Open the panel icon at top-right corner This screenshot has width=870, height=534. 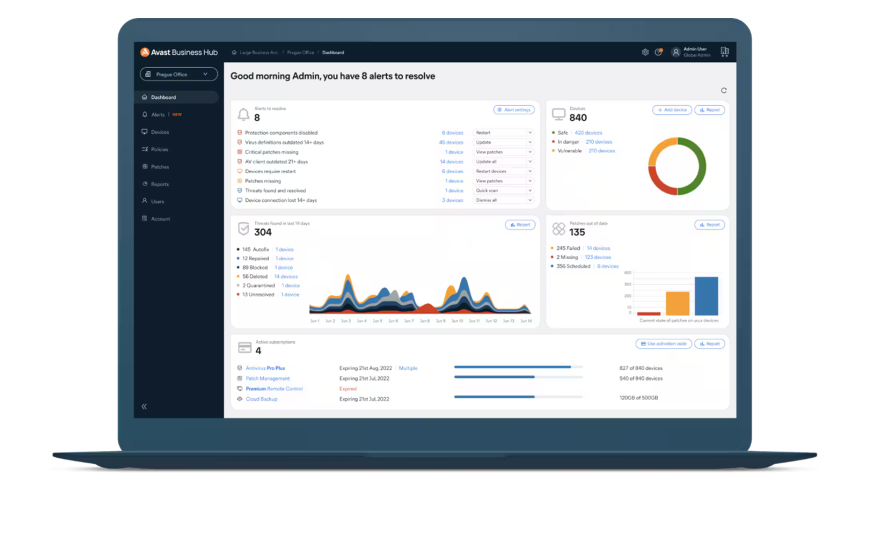click(x=725, y=52)
